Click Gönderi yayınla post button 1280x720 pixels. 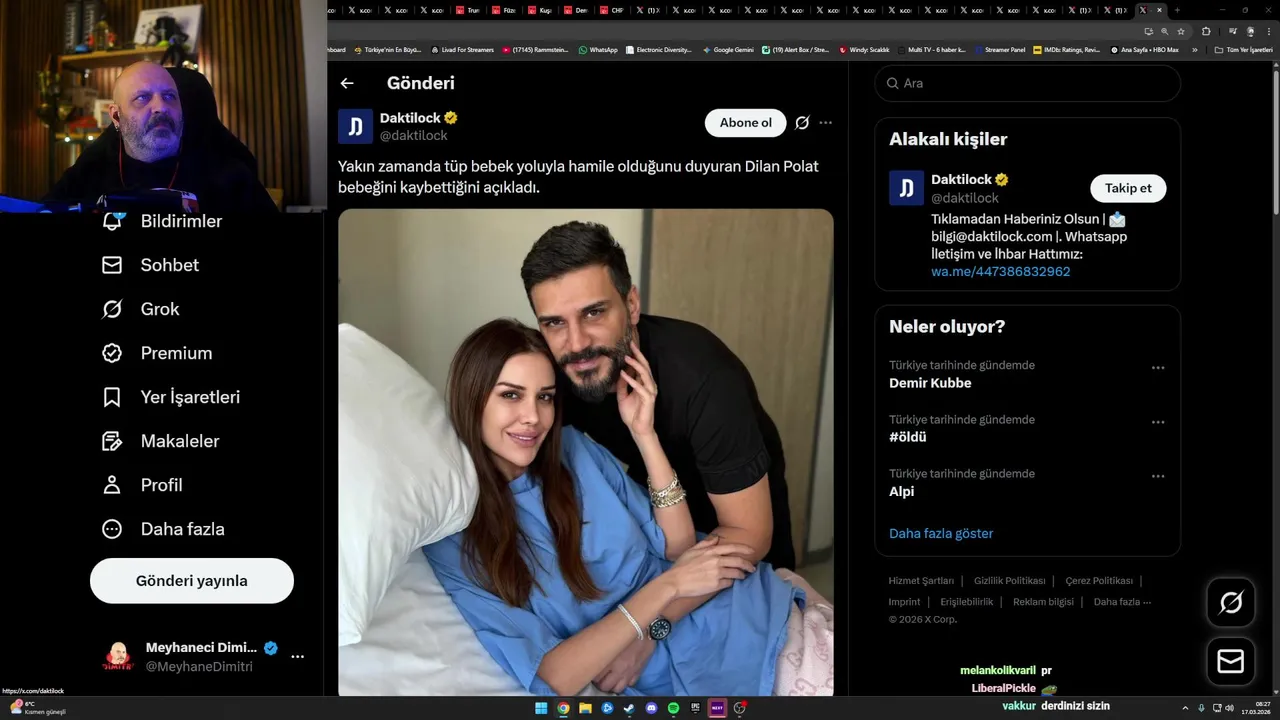192,581
